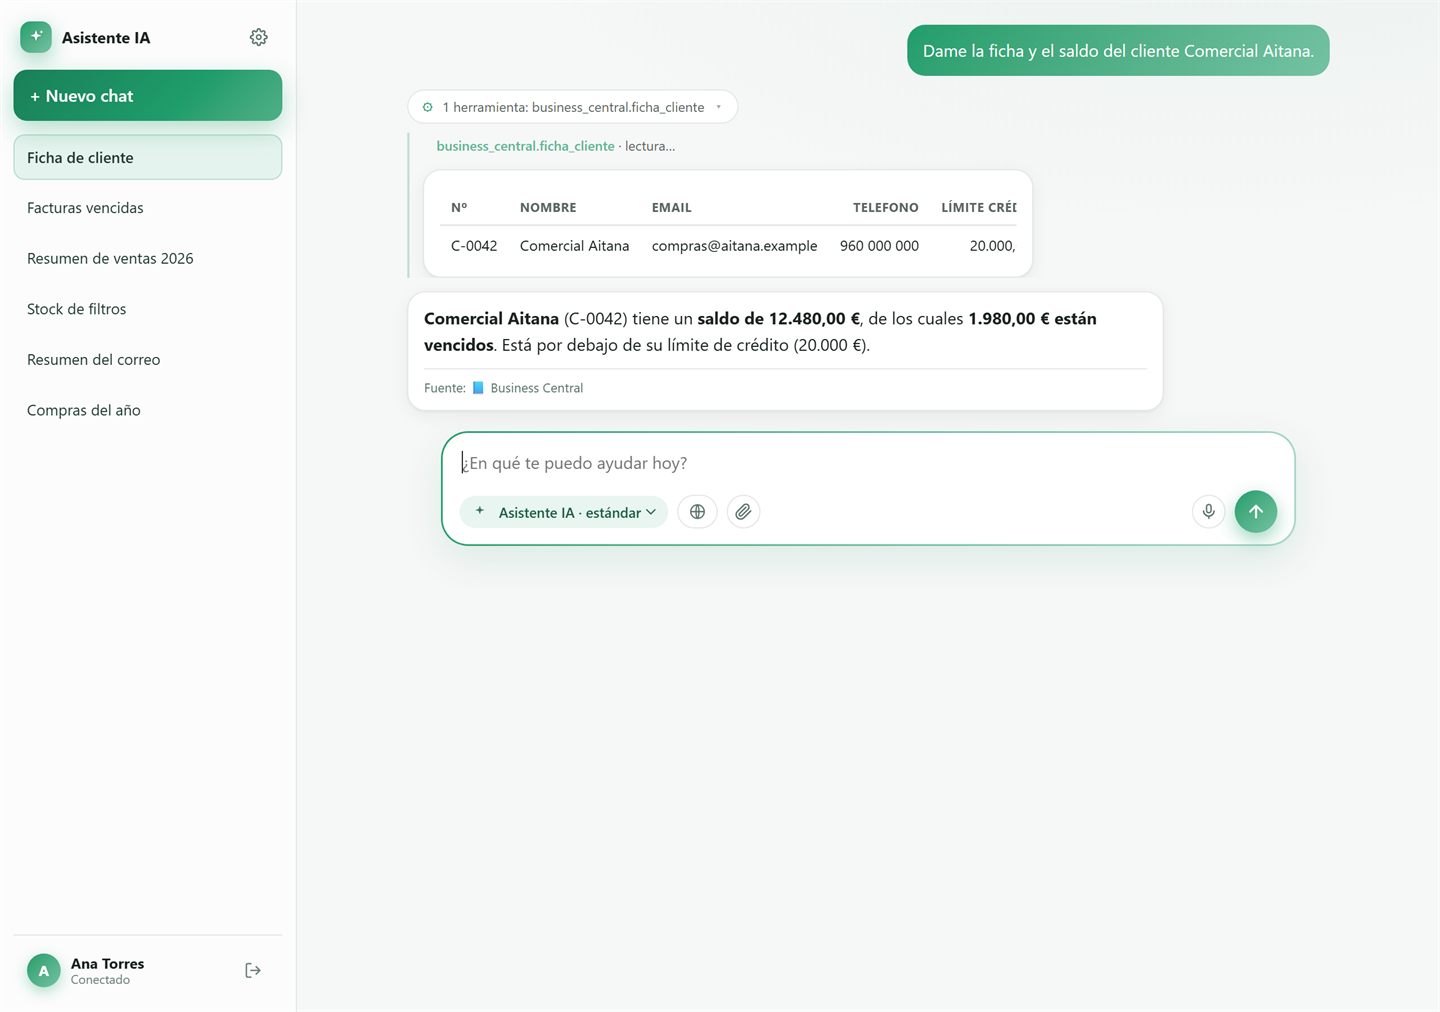The height and width of the screenshot is (1012, 1440).
Task: Click the Business Central source book icon
Action: click(478, 388)
